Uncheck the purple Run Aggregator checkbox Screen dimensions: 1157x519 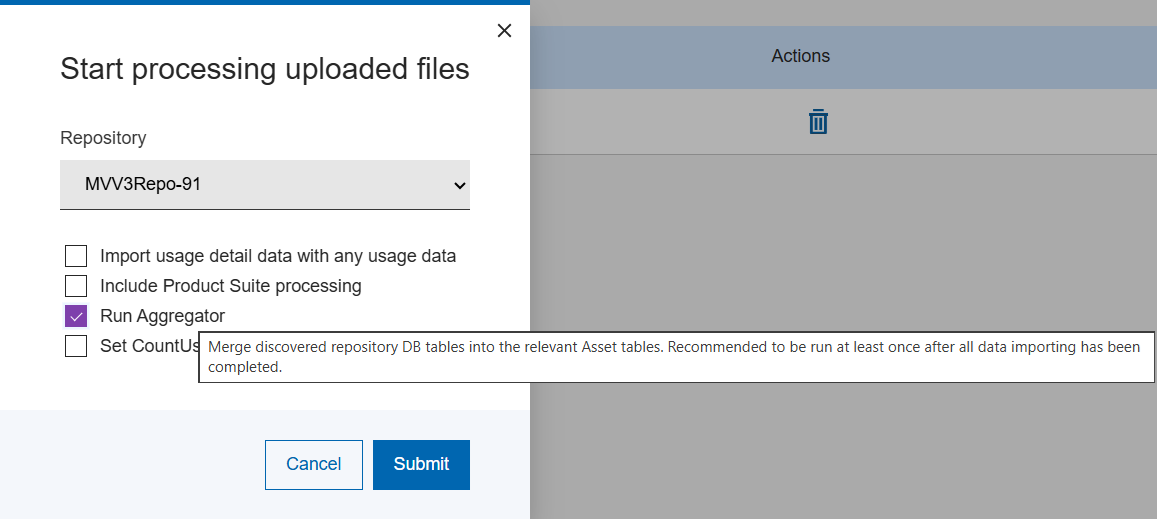point(76,316)
